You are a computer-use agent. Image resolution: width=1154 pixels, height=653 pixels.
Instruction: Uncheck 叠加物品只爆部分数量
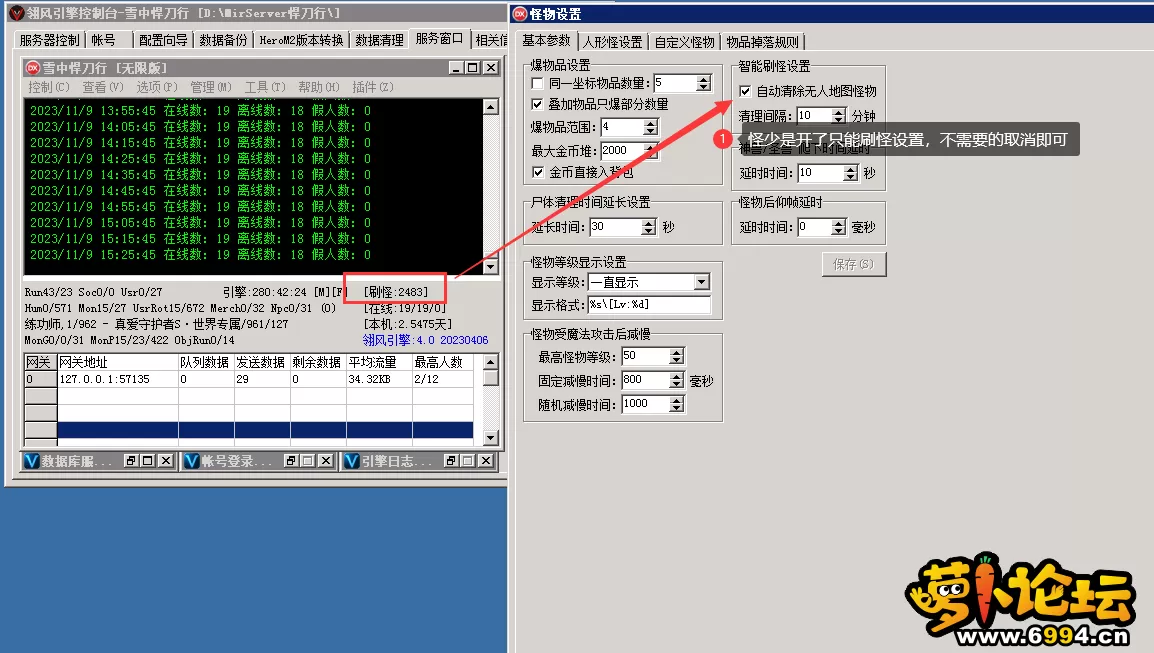coord(537,105)
